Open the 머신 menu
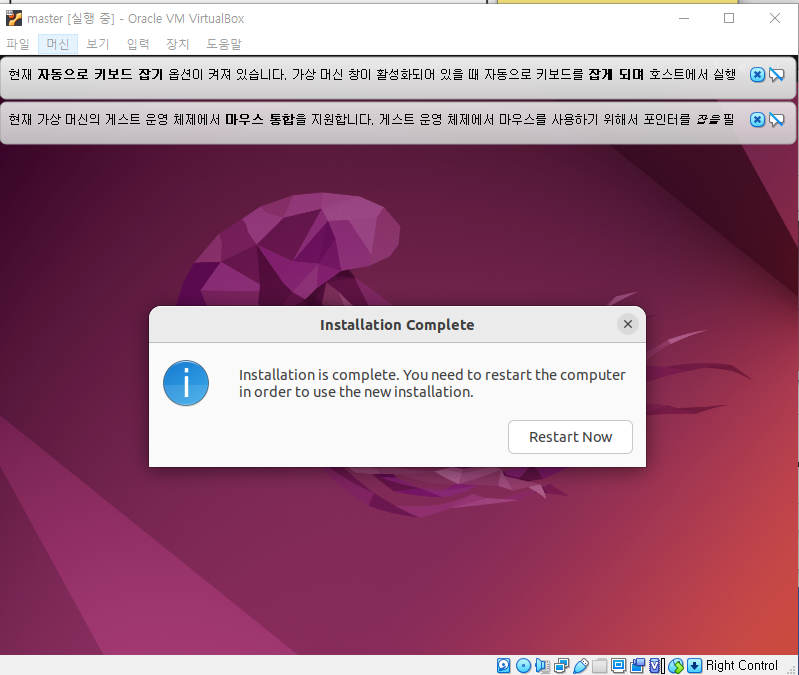The width and height of the screenshot is (799, 675). pos(58,44)
